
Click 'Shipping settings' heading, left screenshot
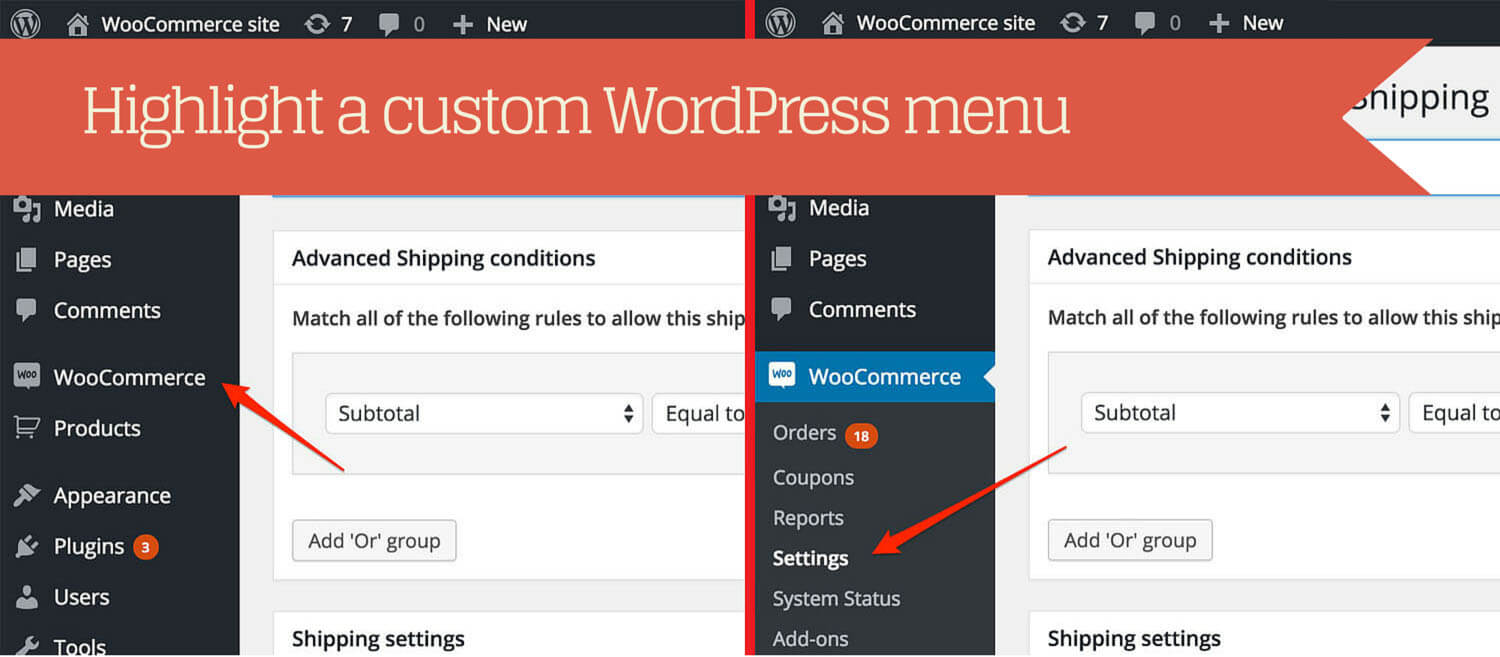(x=378, y=639)
